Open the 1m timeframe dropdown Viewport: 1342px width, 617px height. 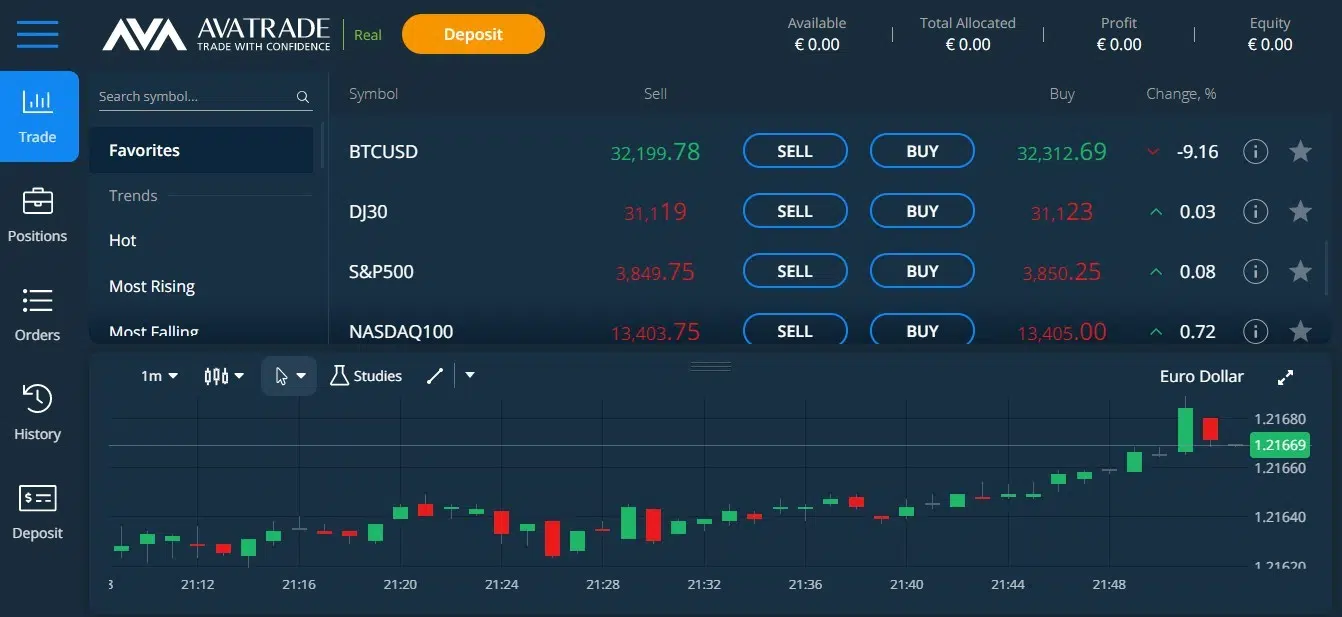click(159, 376)
